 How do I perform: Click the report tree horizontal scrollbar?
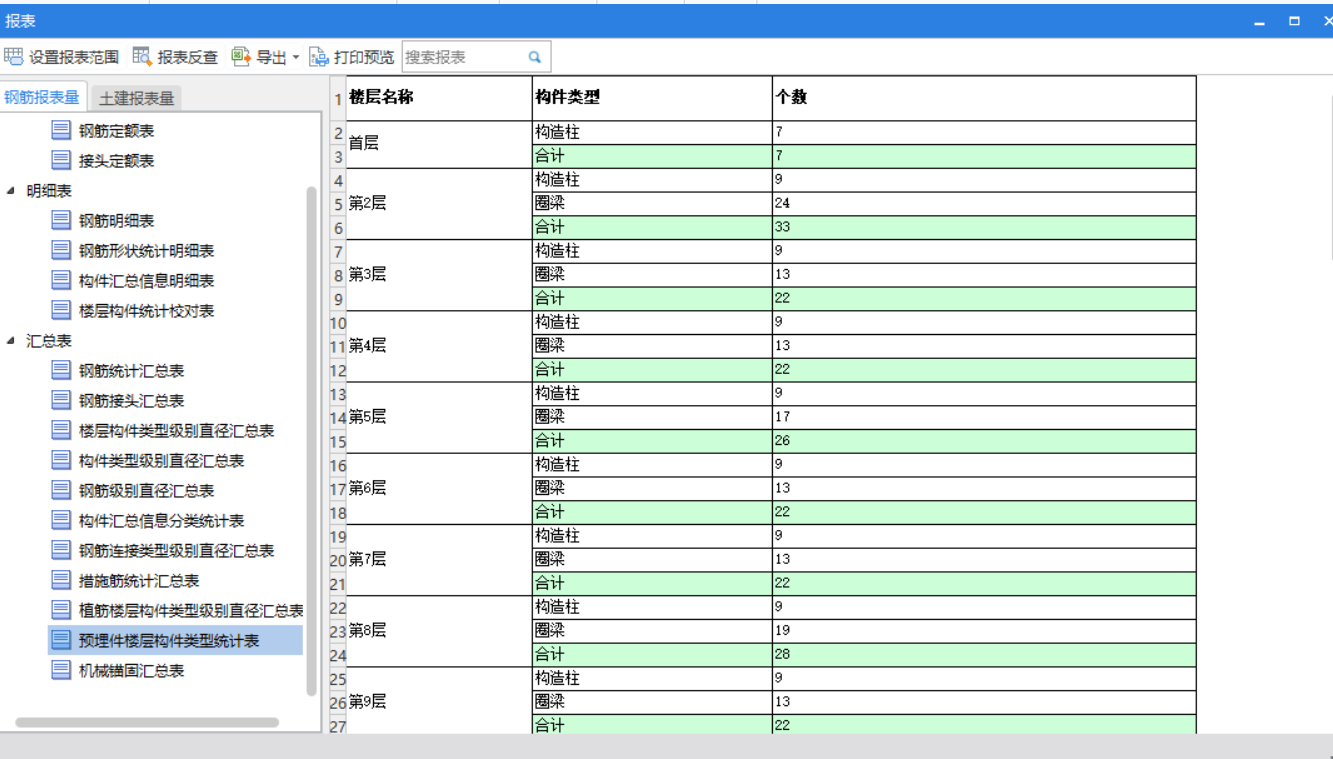[x=147, y=722]
